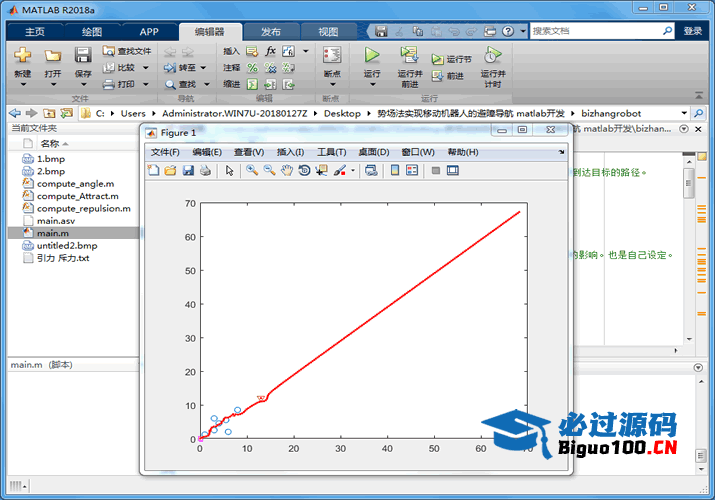Screen dimensions: 715x500
Task: Click the Print (打印) tool
Action: point(119,84)
